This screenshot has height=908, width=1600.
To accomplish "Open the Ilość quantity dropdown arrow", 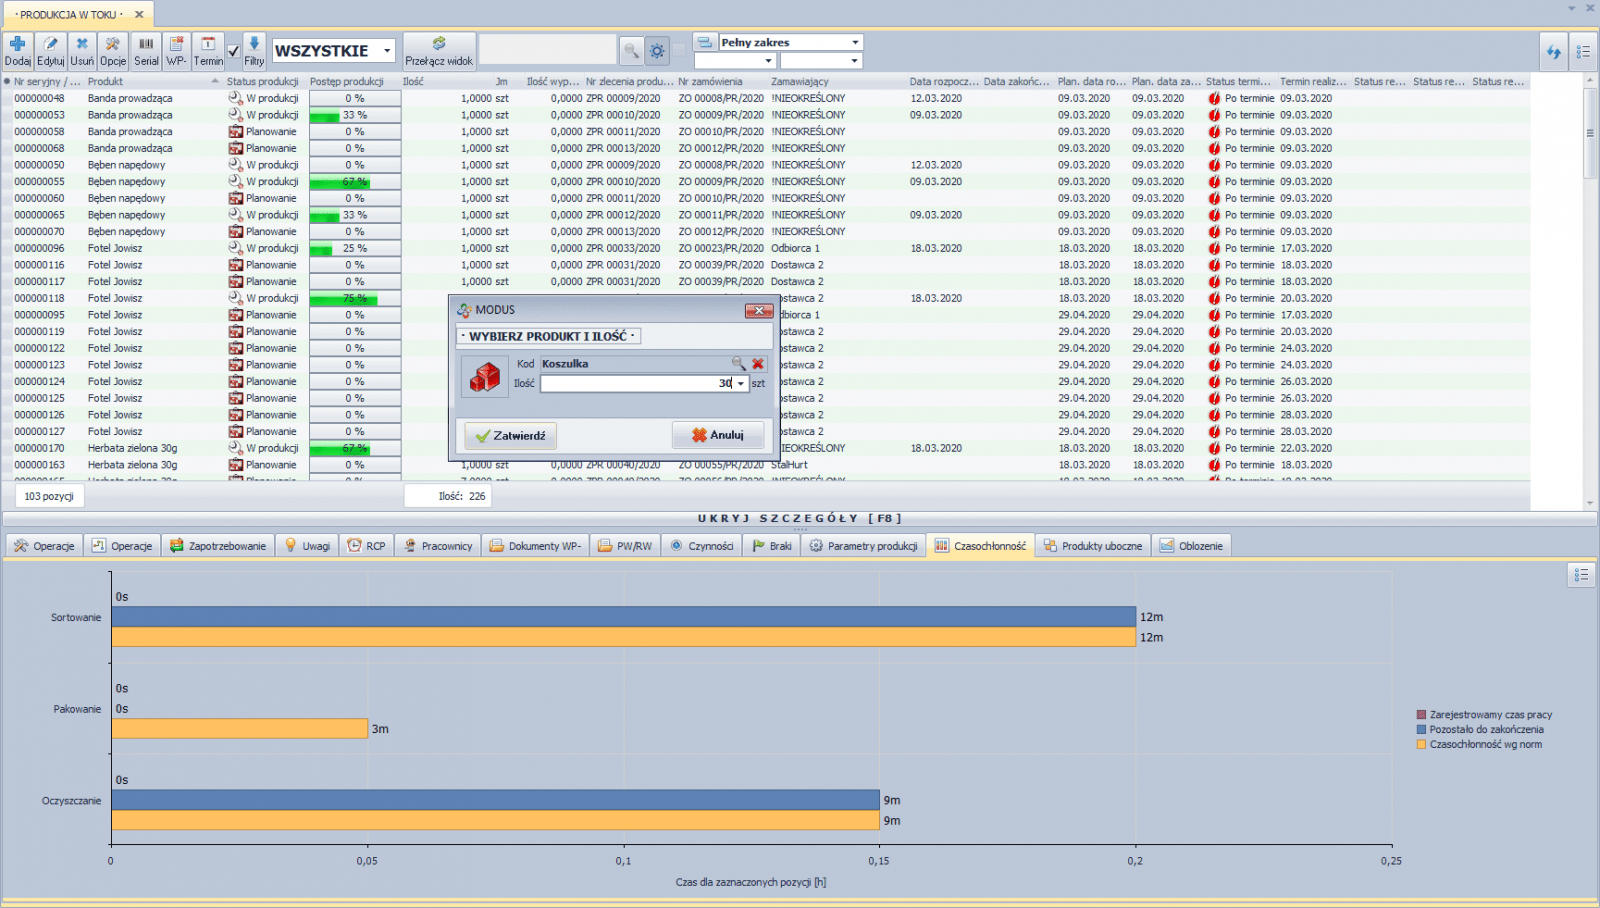I will [x=741, y=384].
